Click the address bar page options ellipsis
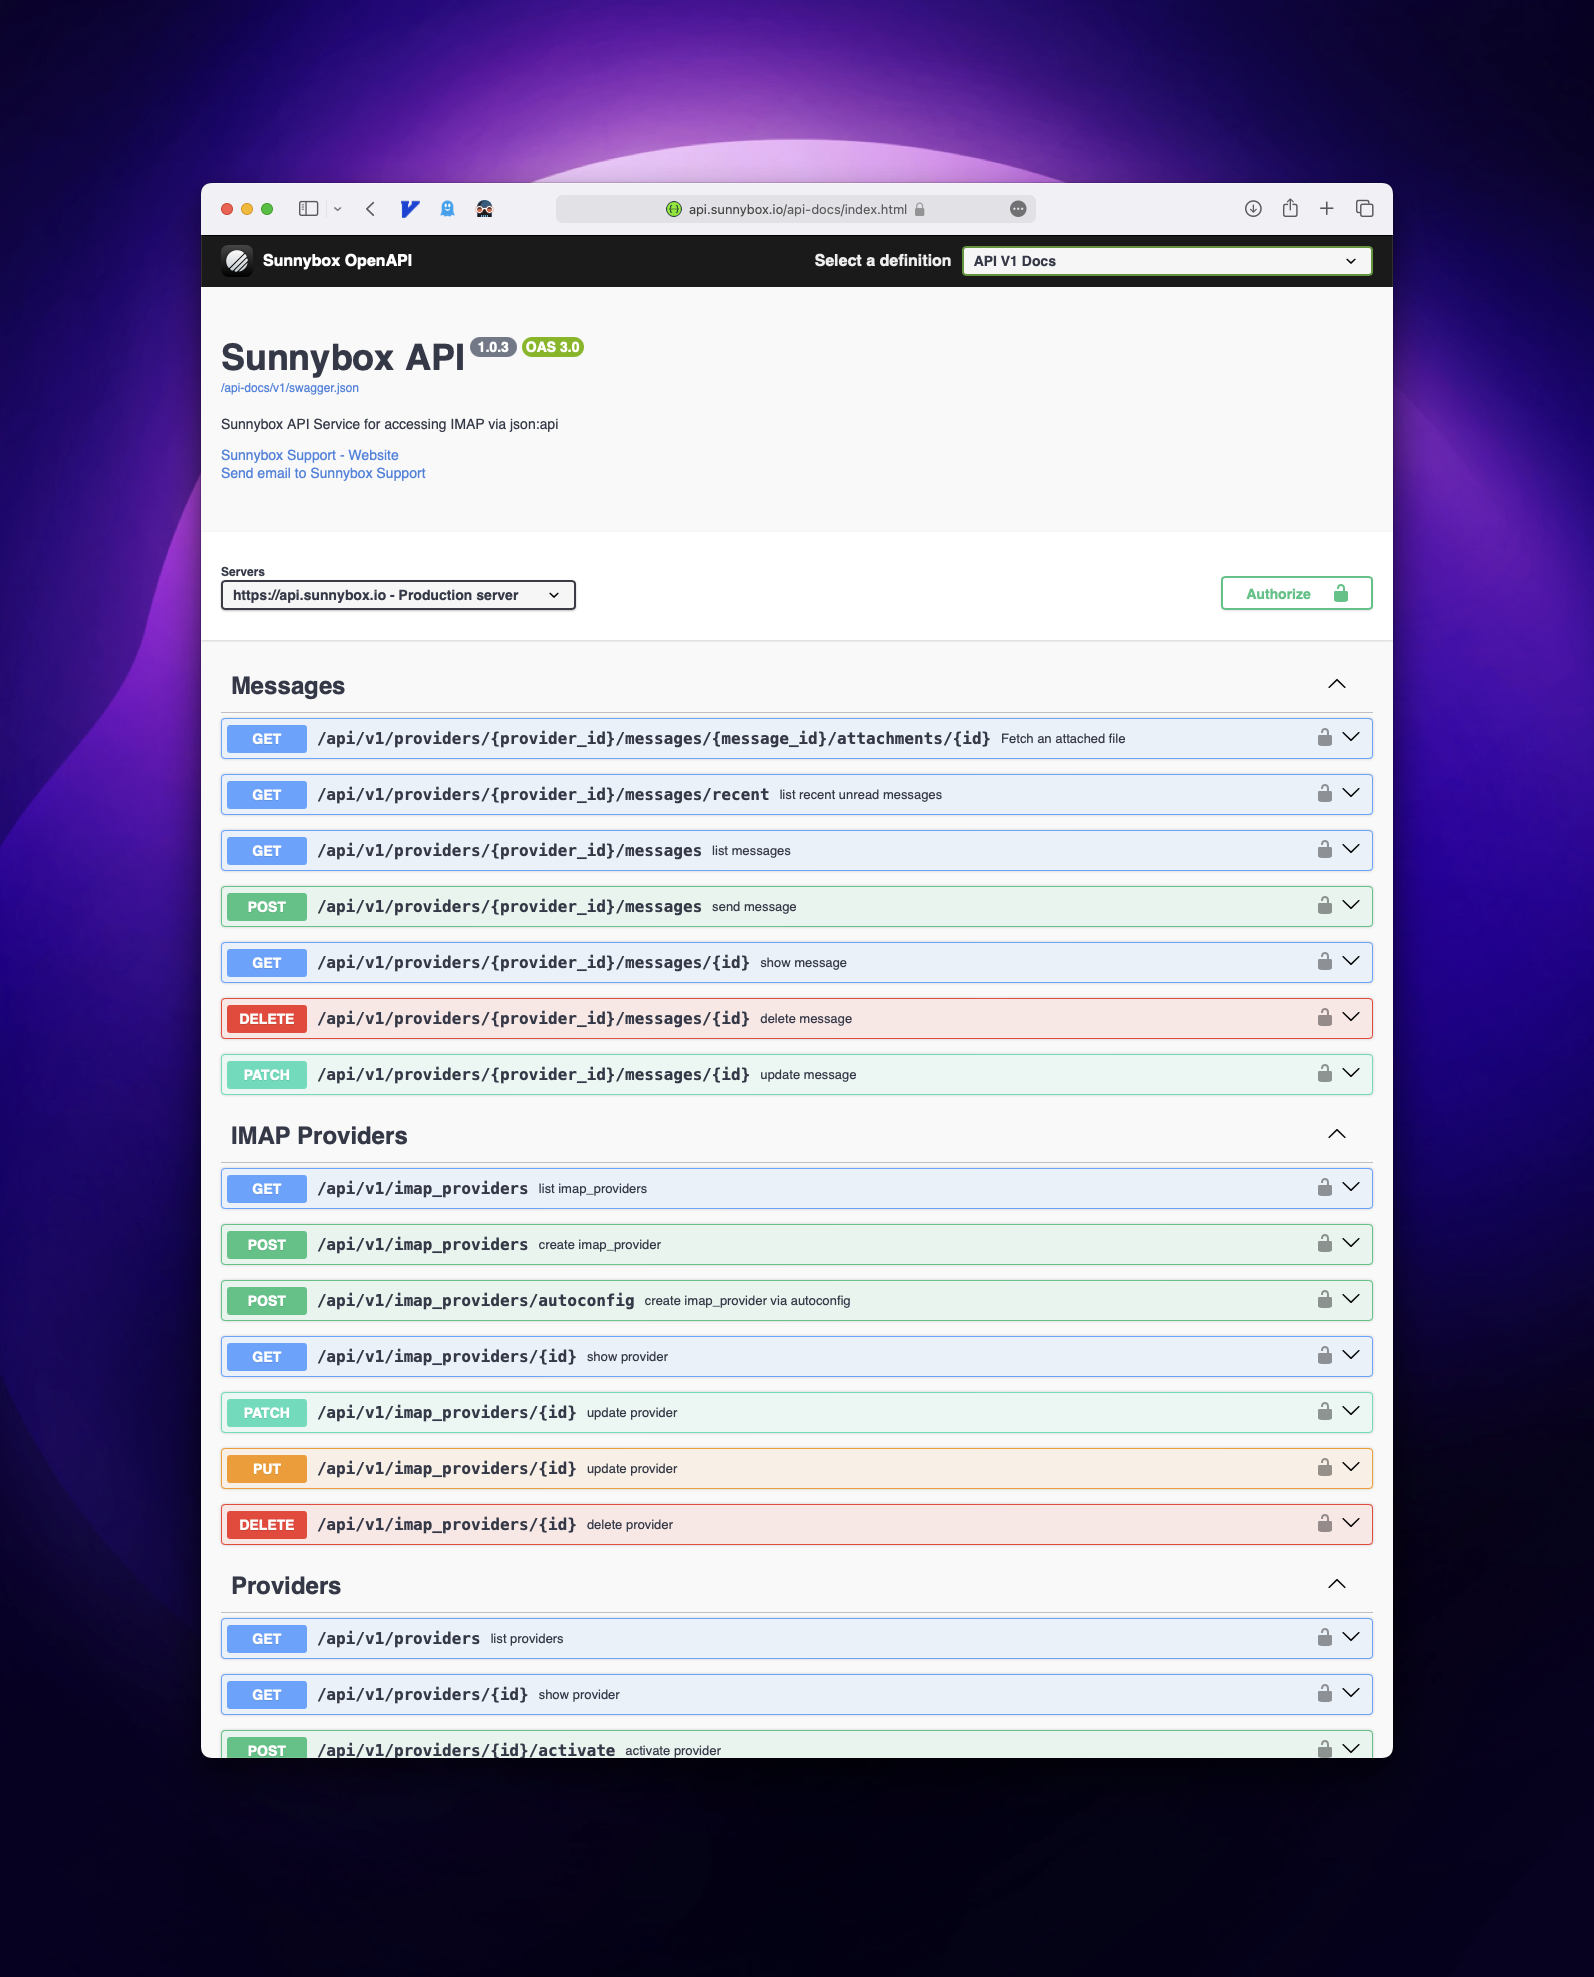 pos(1018,209)
